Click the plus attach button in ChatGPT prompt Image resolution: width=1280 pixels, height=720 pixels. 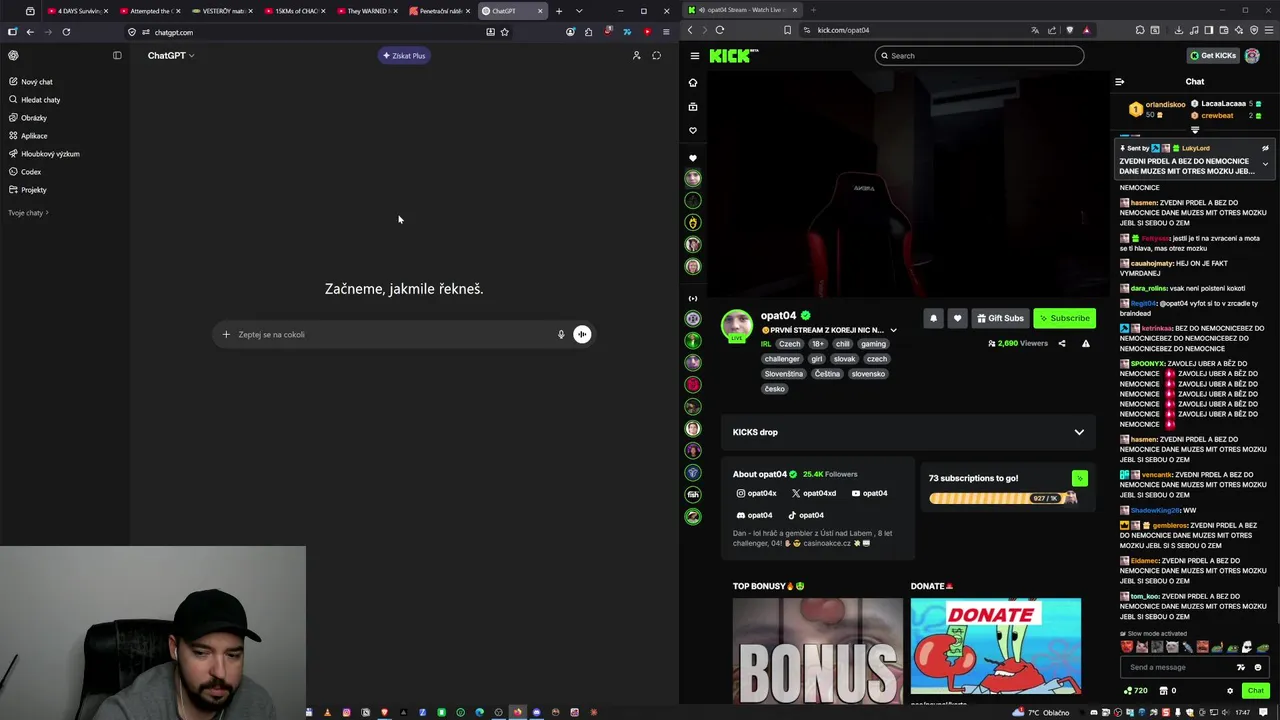tap(226, 335)
